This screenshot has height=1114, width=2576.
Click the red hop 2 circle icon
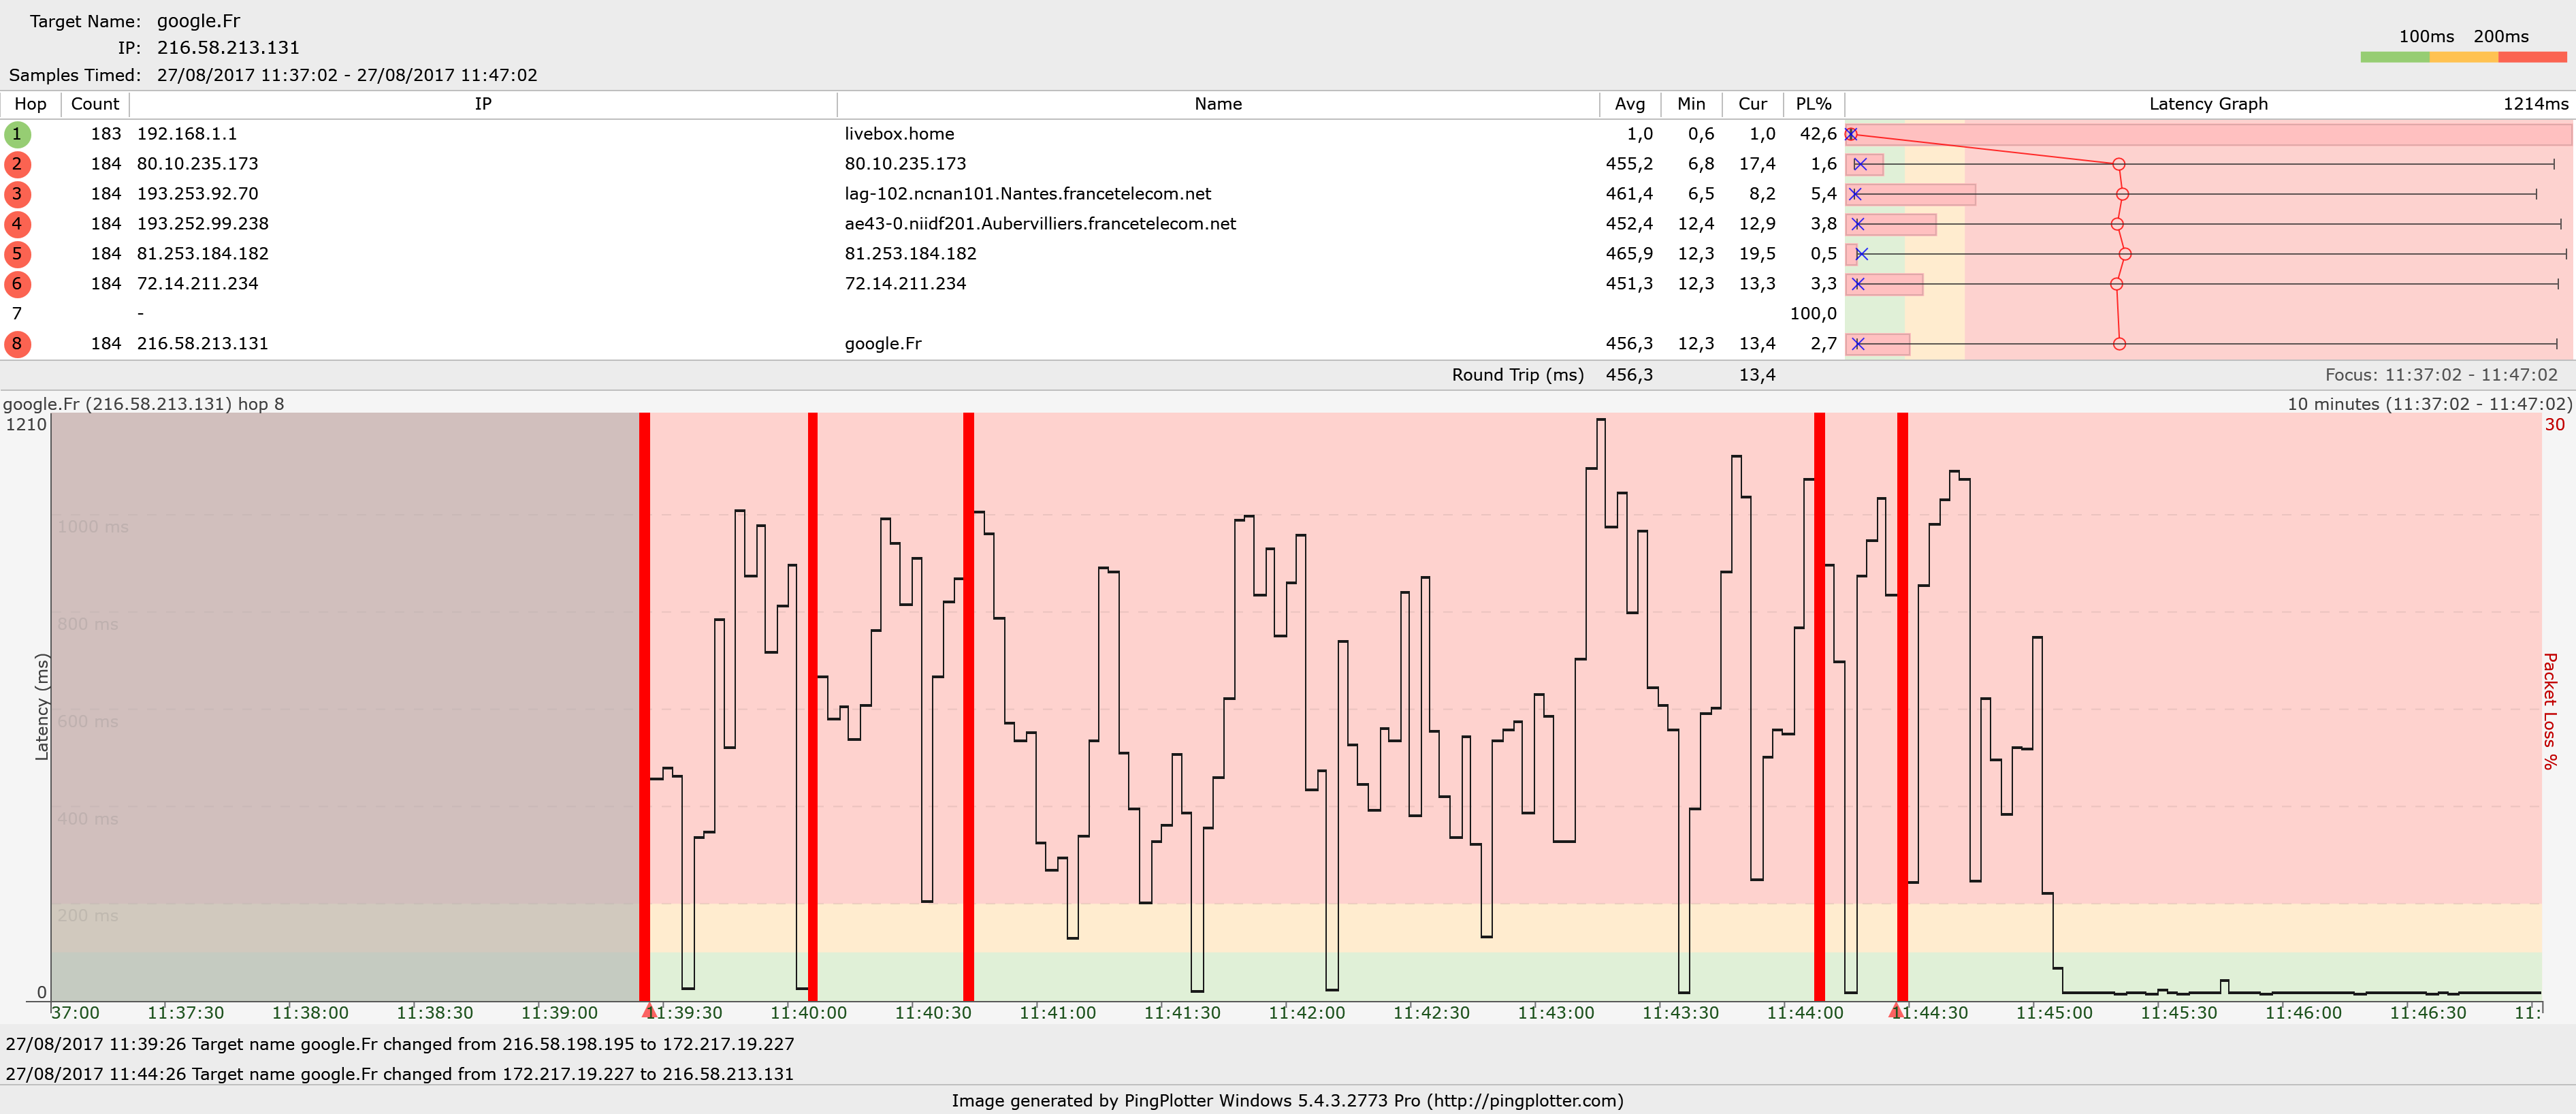pyautogui.click(x=17, y=164)
